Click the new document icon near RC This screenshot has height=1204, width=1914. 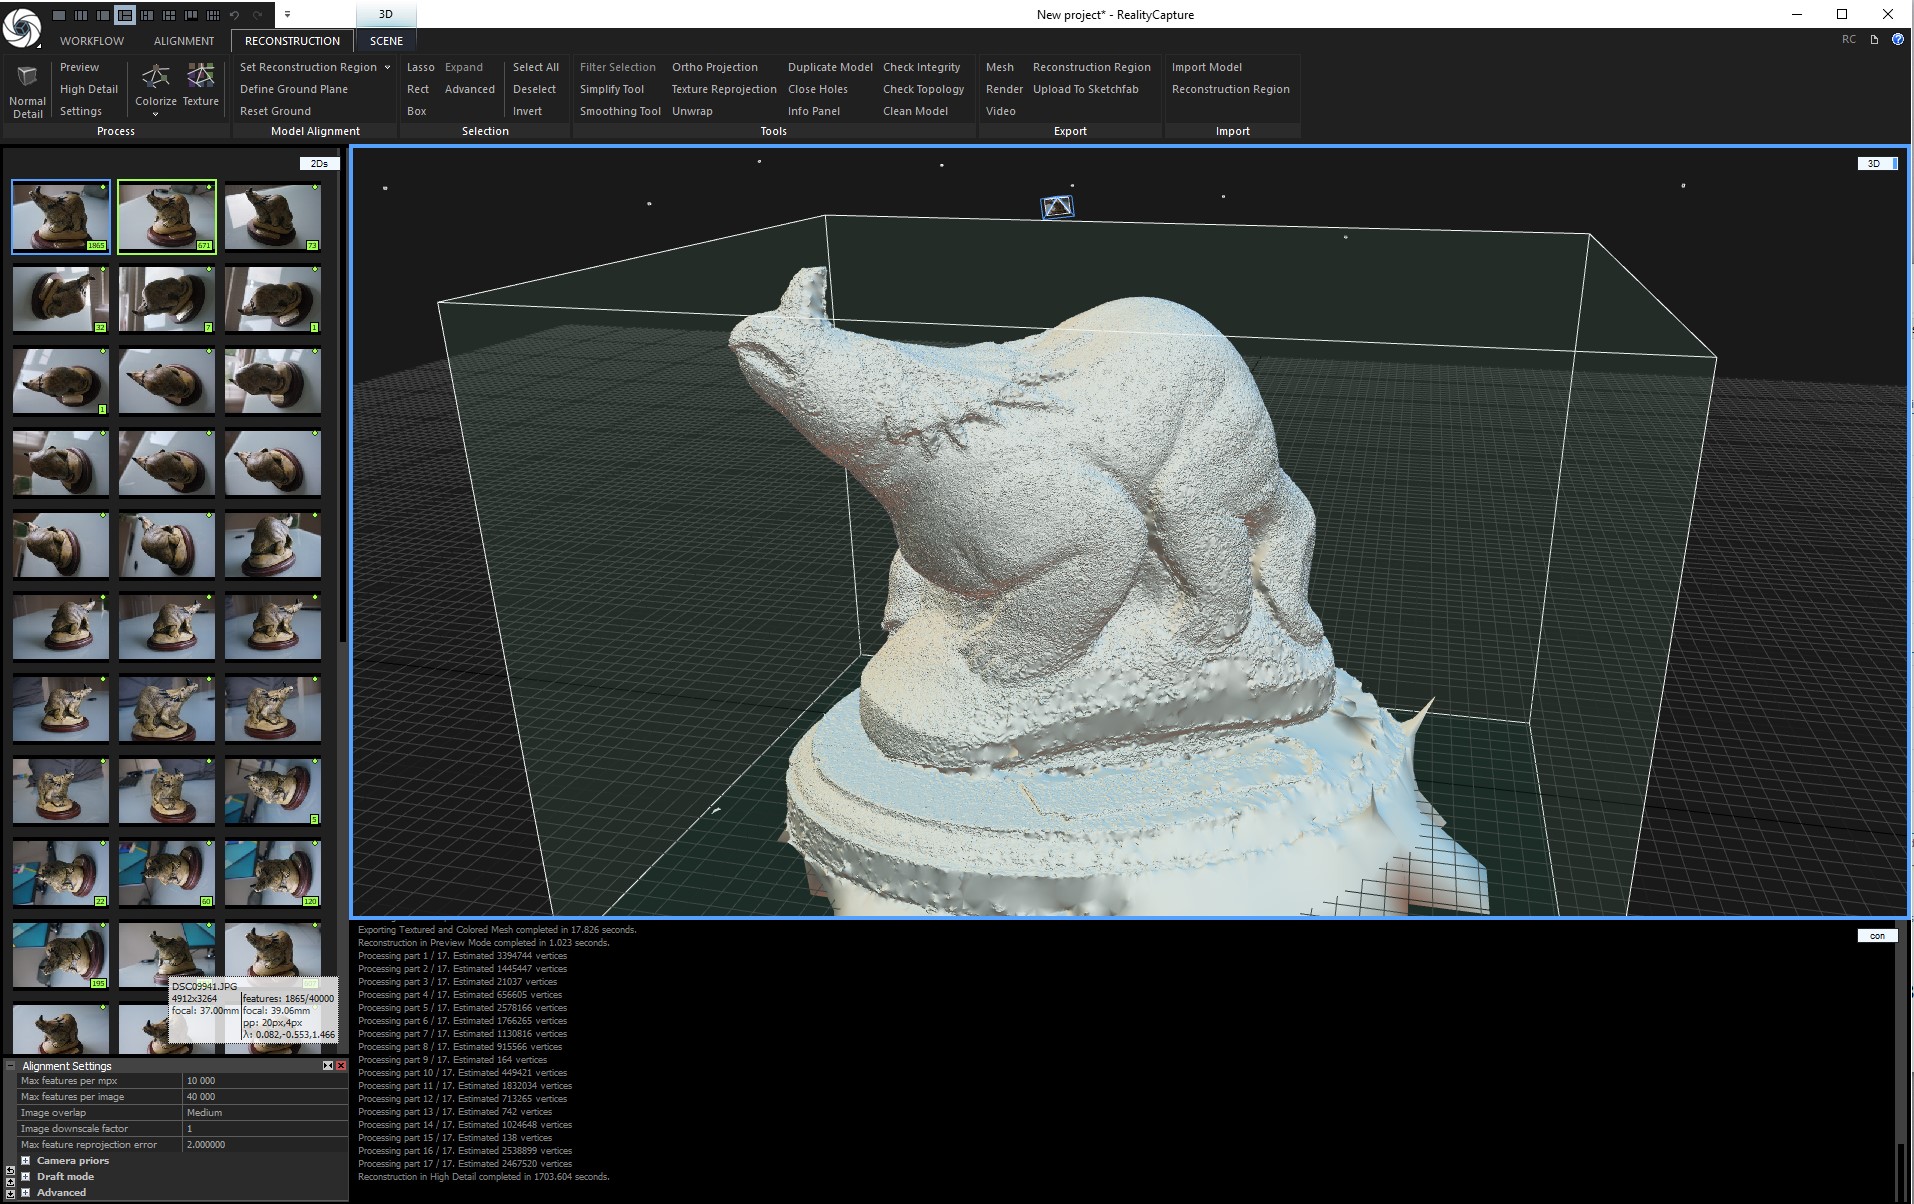coord(1874,40)
